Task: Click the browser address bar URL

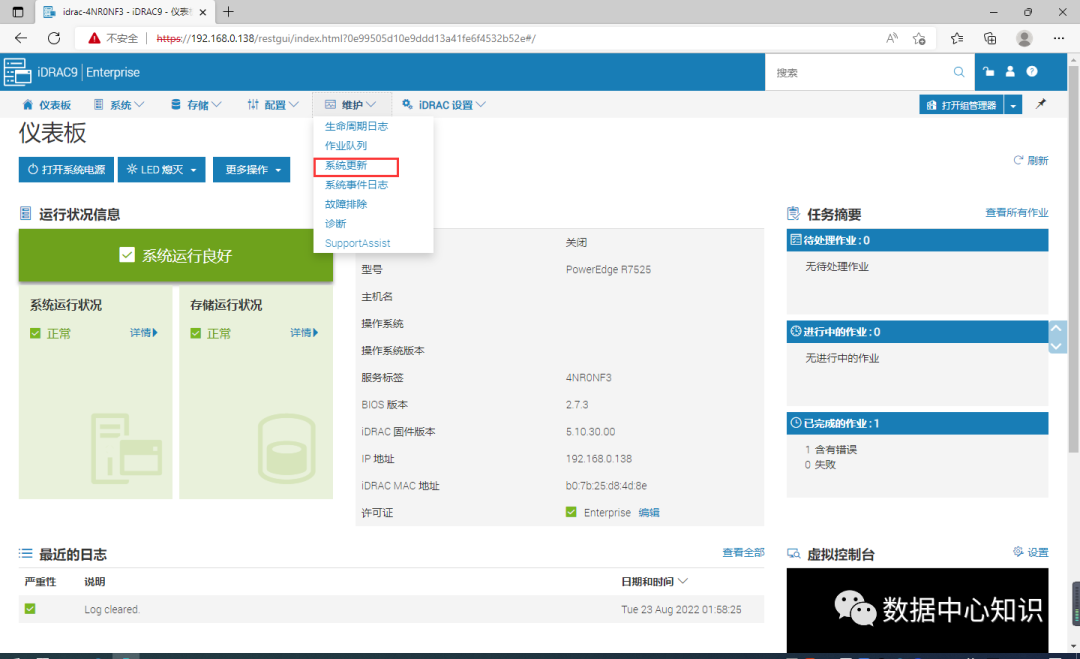Action: pyautogui.click(x=346, y=38)
